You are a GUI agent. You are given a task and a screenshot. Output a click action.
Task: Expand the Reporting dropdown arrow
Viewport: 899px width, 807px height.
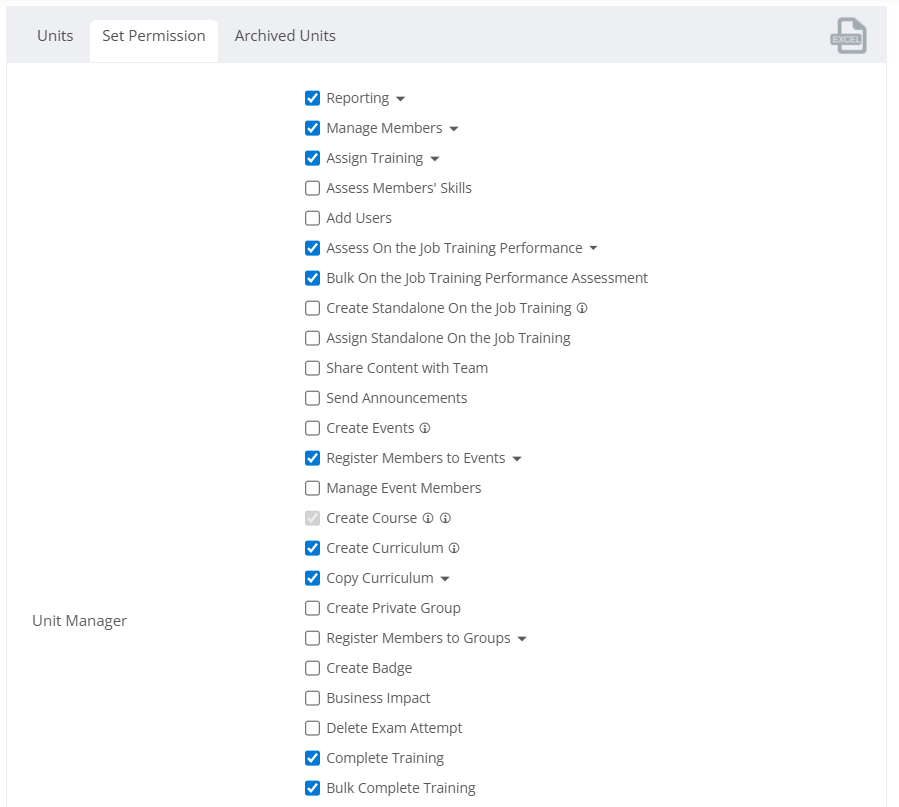pyautogui.click(x=401, y=99)
